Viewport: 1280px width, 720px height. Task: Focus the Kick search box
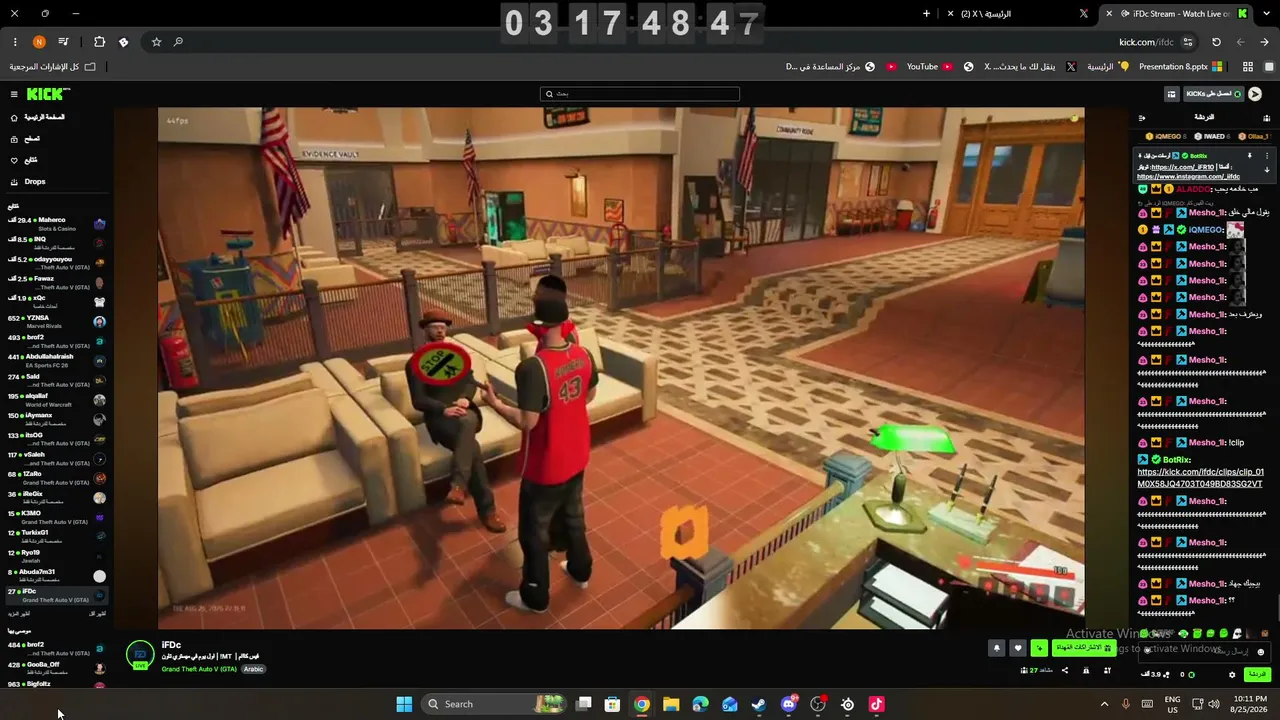(640, 94)
